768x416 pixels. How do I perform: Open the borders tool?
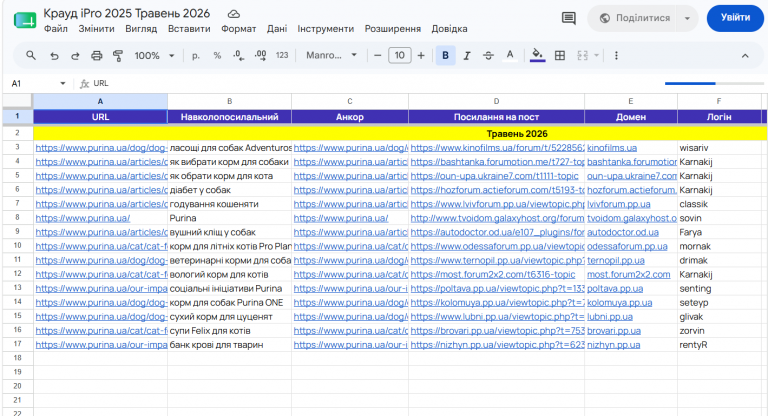pos(560,55)
